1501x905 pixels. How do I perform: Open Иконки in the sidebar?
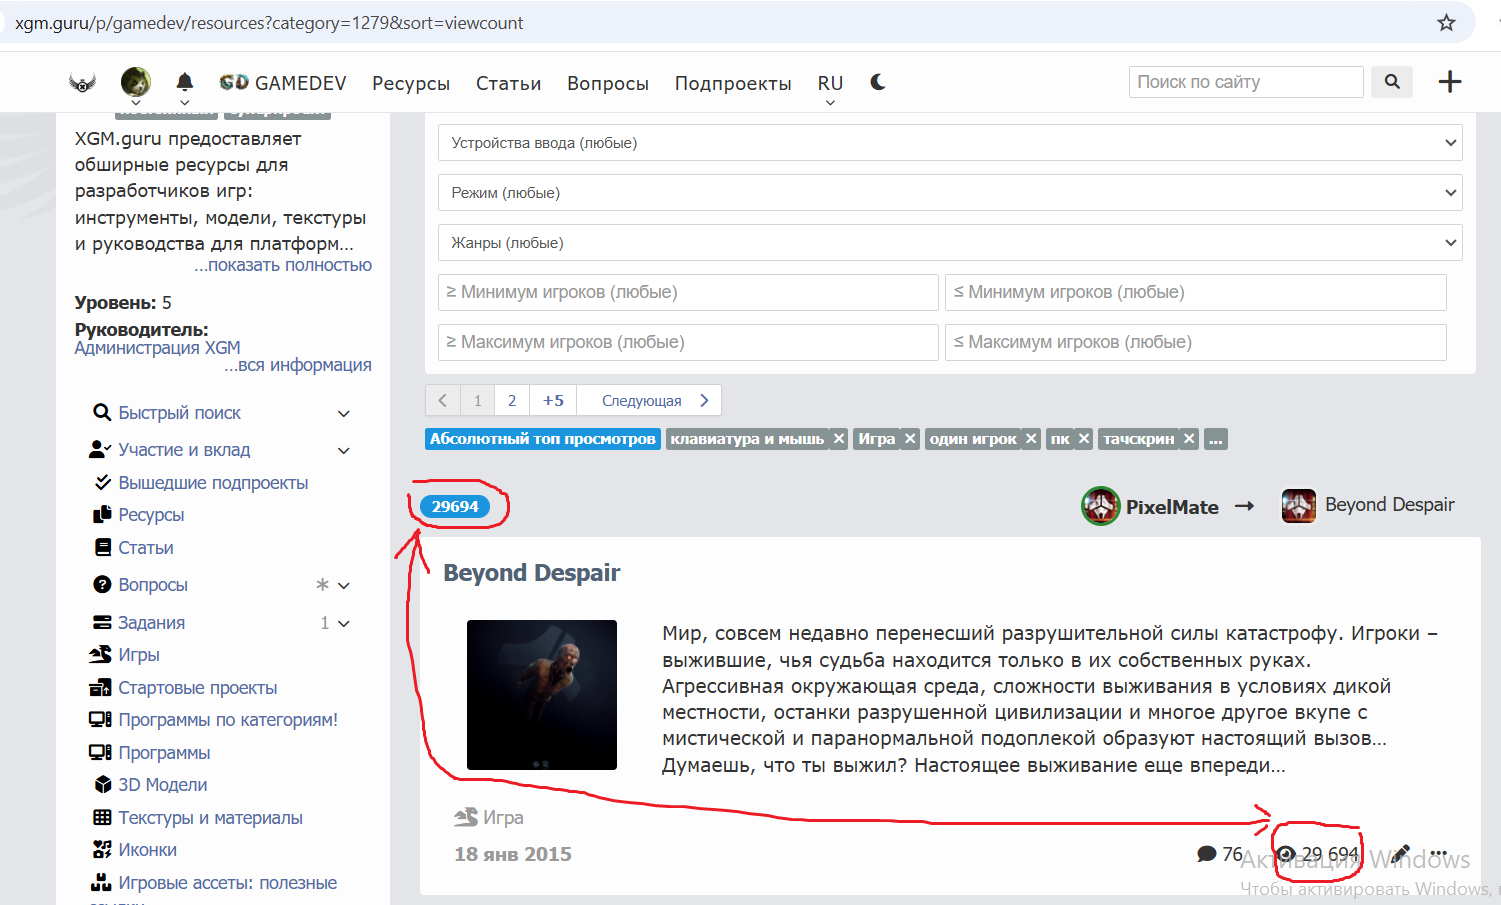(x=147, y=850)
